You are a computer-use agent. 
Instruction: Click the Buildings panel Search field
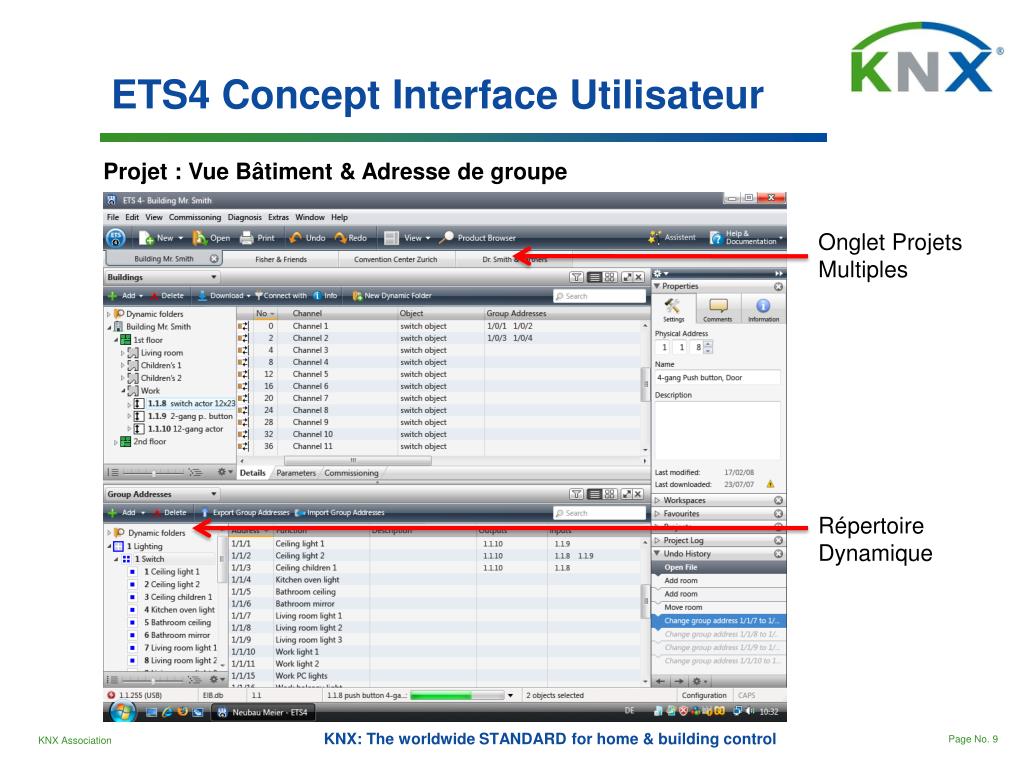599,296
